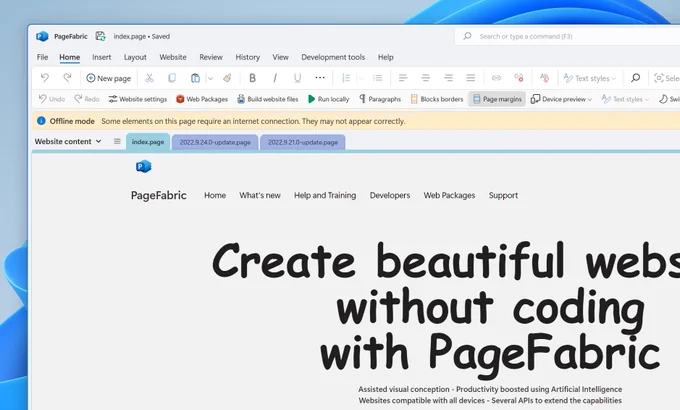
Task: Switch to the 2022.9.21.0-update.page tab
Action: (x=303, y=142)
